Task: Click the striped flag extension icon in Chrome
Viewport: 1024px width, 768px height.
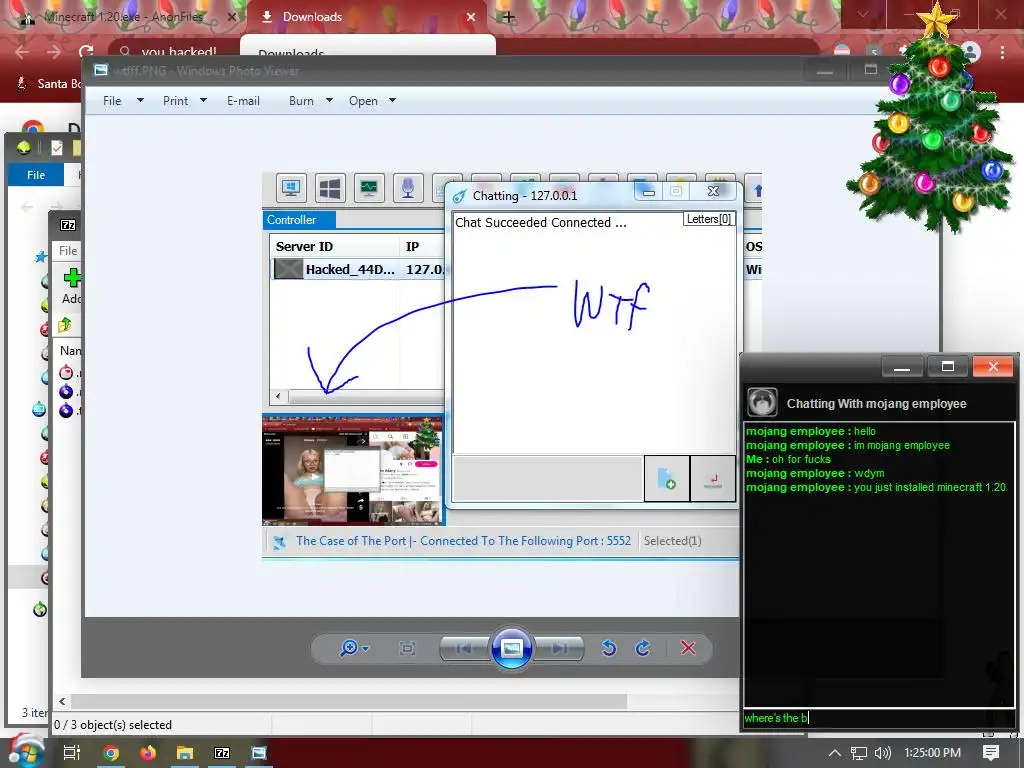Action: (x=843, y=51)
